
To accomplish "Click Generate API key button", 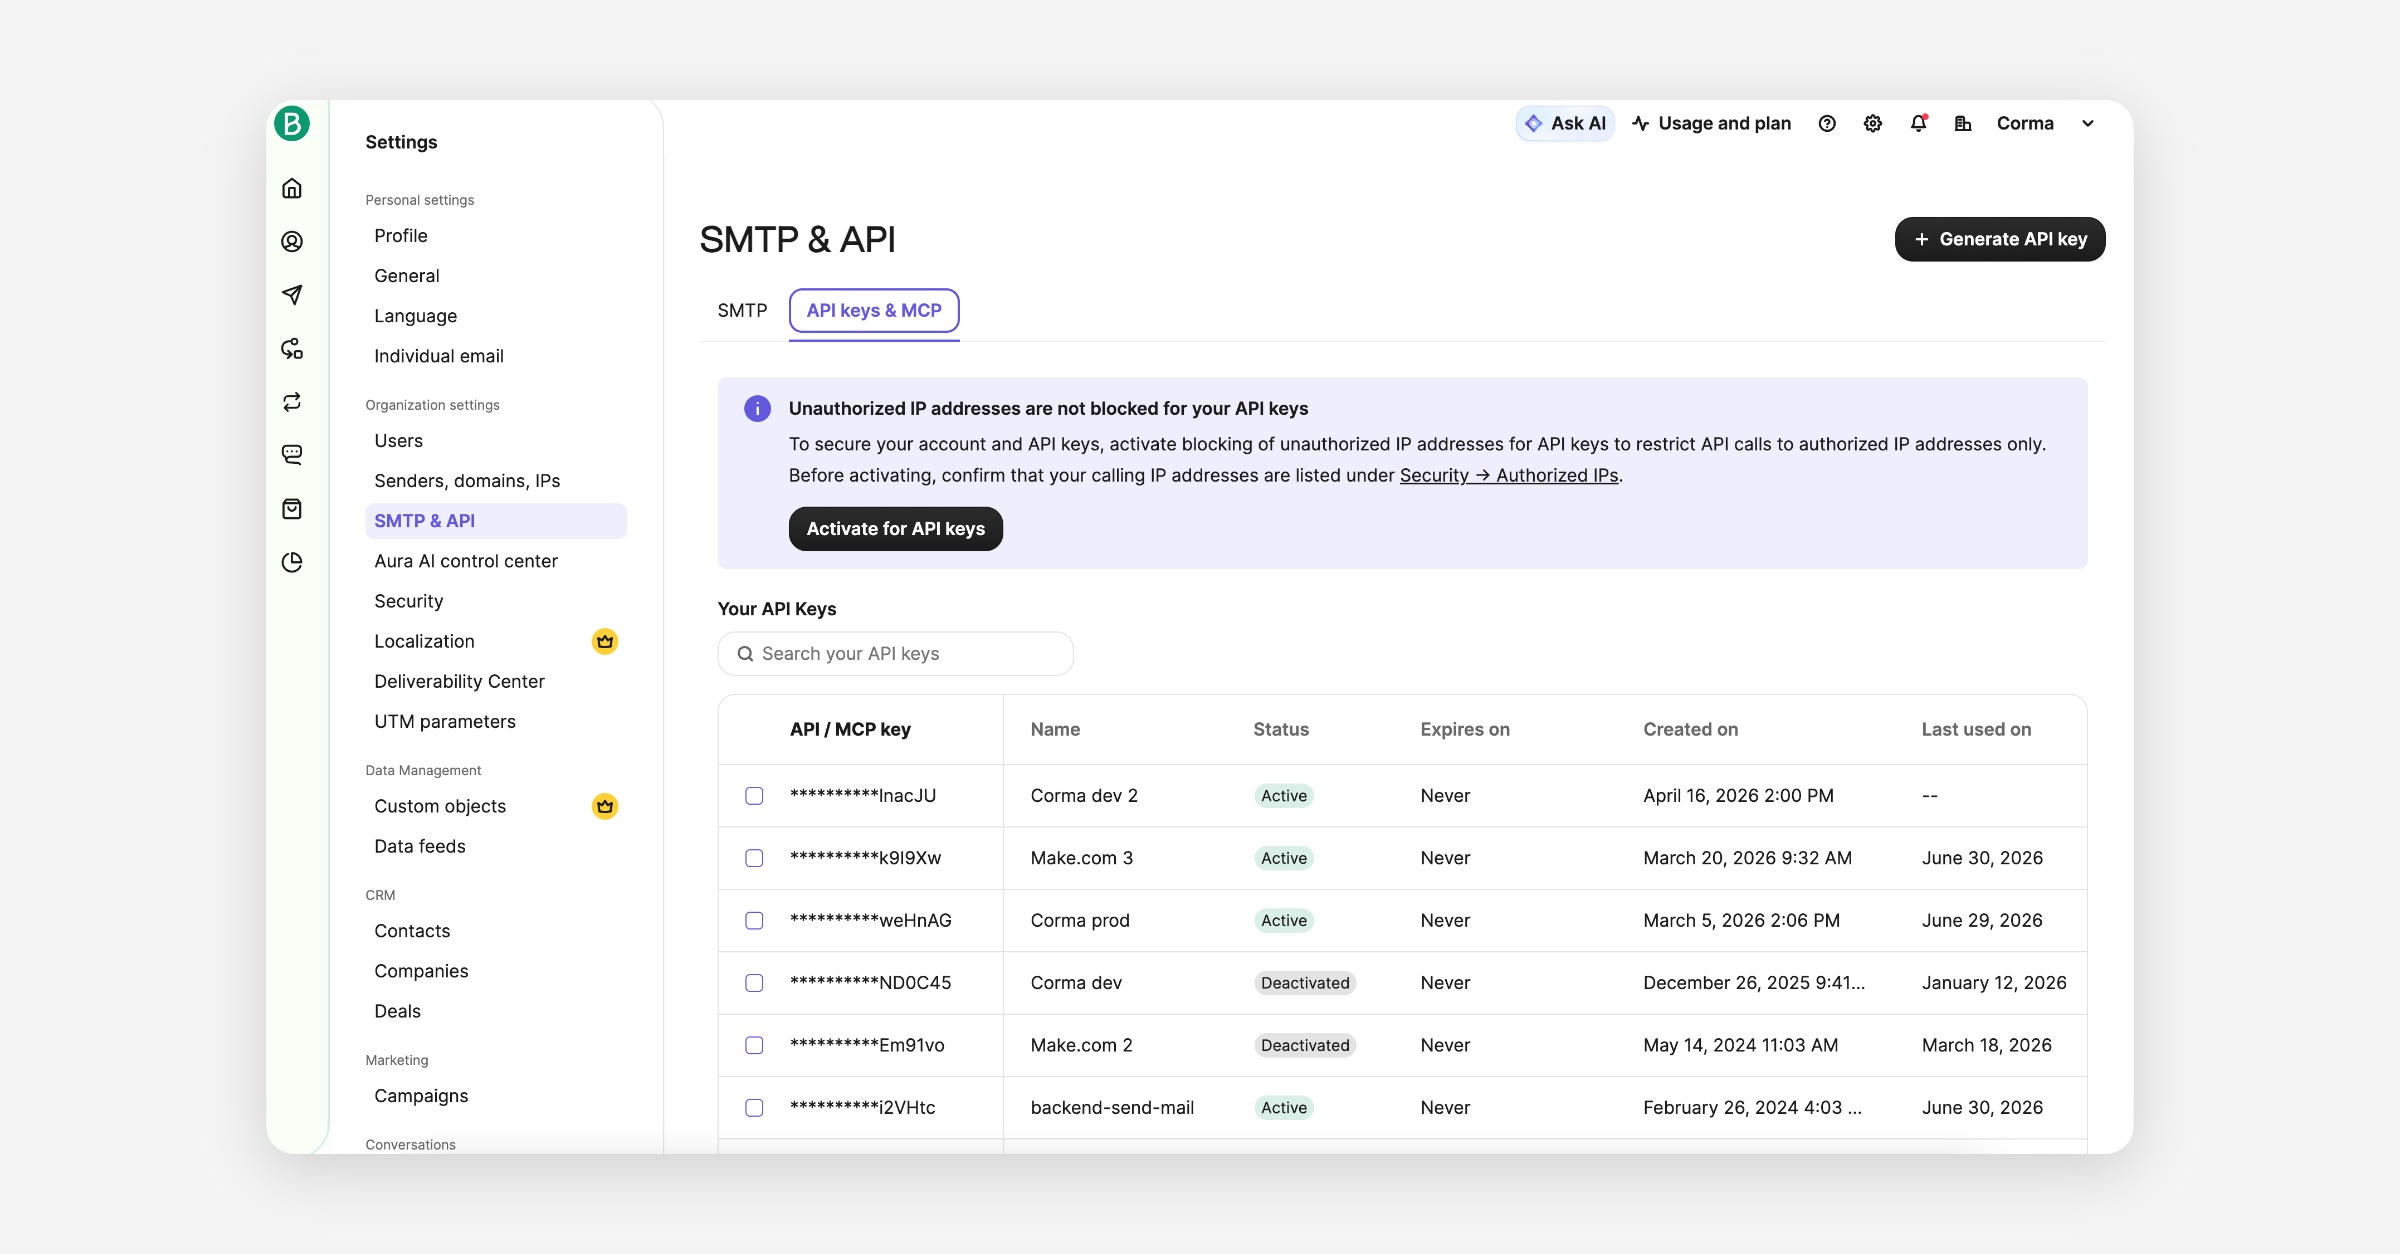I will pyautogui.click(x=2000, y=239).
